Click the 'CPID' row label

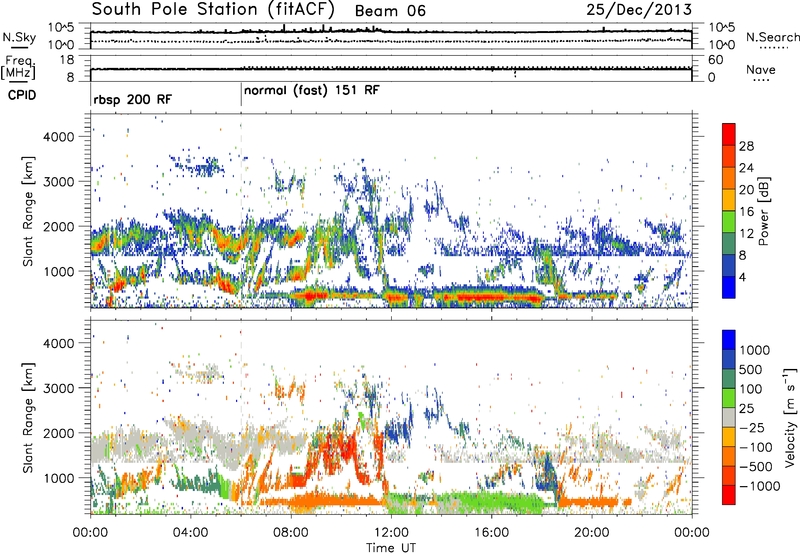(x=22, y=95)
